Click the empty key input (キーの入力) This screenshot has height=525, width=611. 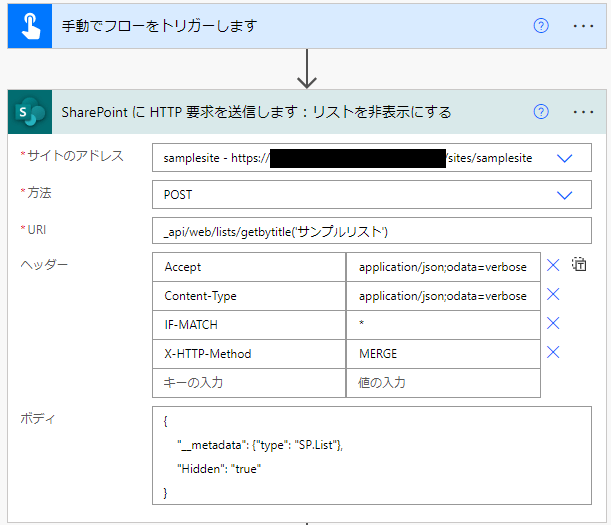tap(249, 383)
